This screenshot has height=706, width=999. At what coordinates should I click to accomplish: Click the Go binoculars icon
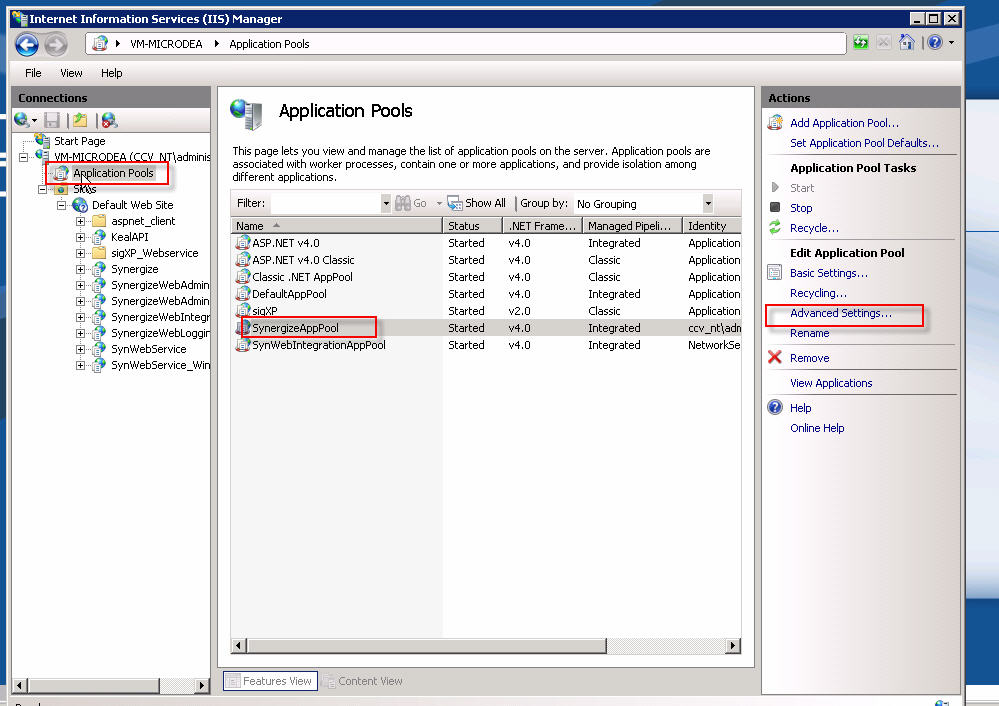point(403,203)
